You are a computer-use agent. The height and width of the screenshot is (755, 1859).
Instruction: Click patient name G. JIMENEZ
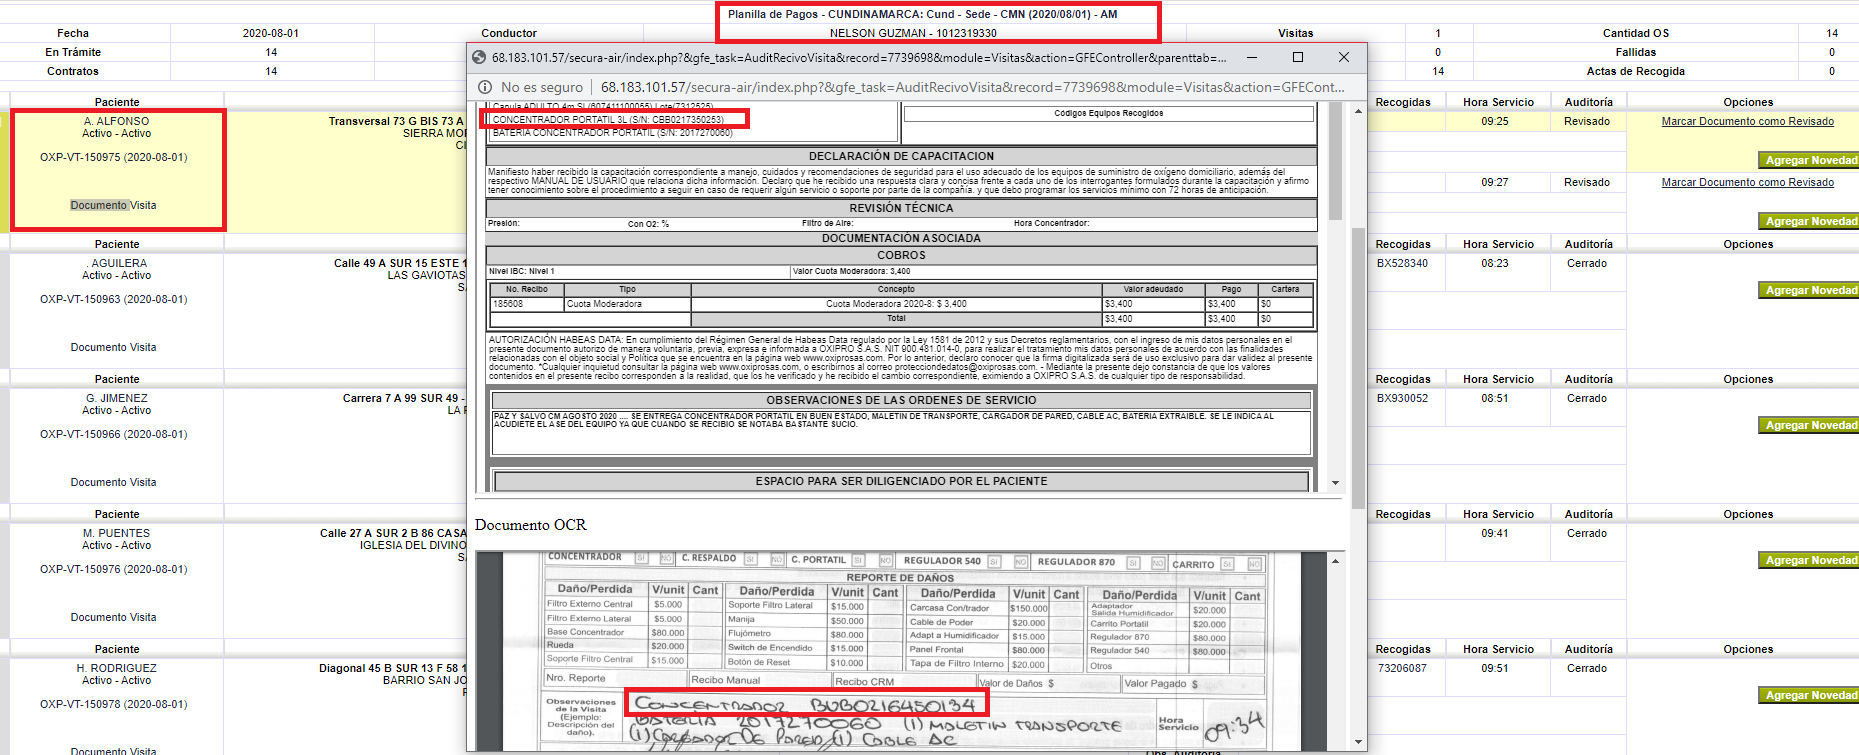[x=116, y=398]
